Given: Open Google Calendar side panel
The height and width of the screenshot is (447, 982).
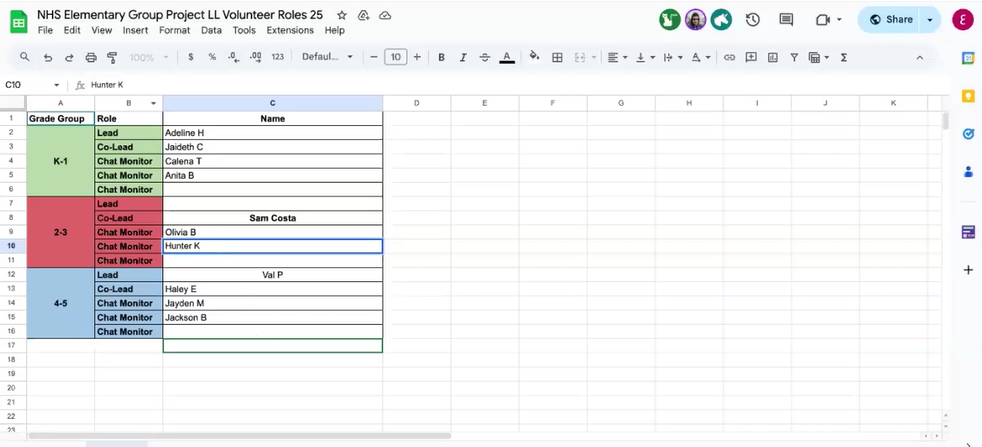Looking at the screenshot, I should pyautogui.click(x=968, y=58).
